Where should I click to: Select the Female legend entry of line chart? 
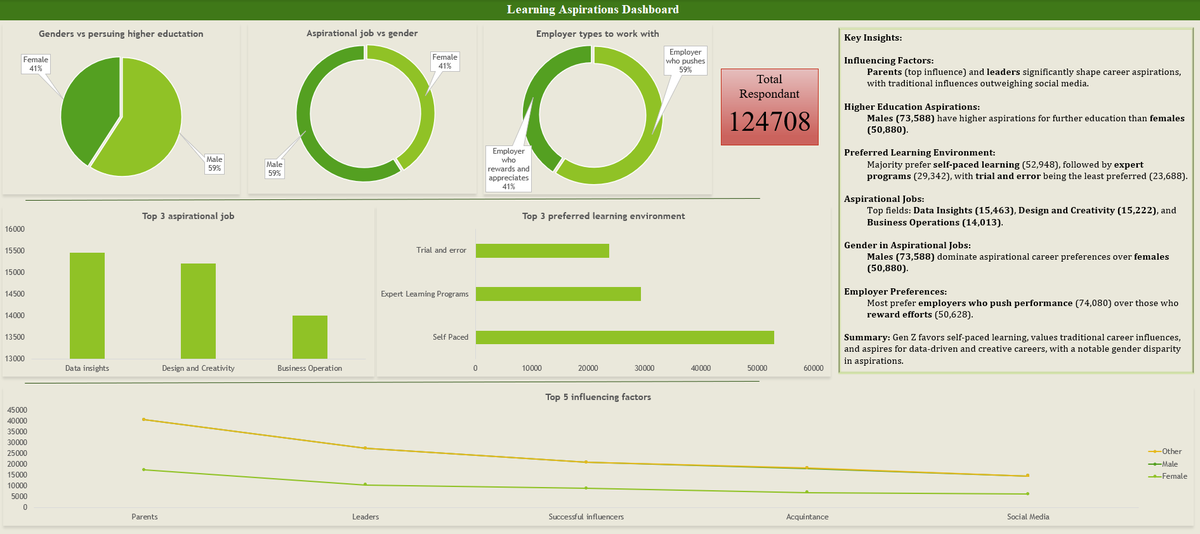coord(1168,476)
